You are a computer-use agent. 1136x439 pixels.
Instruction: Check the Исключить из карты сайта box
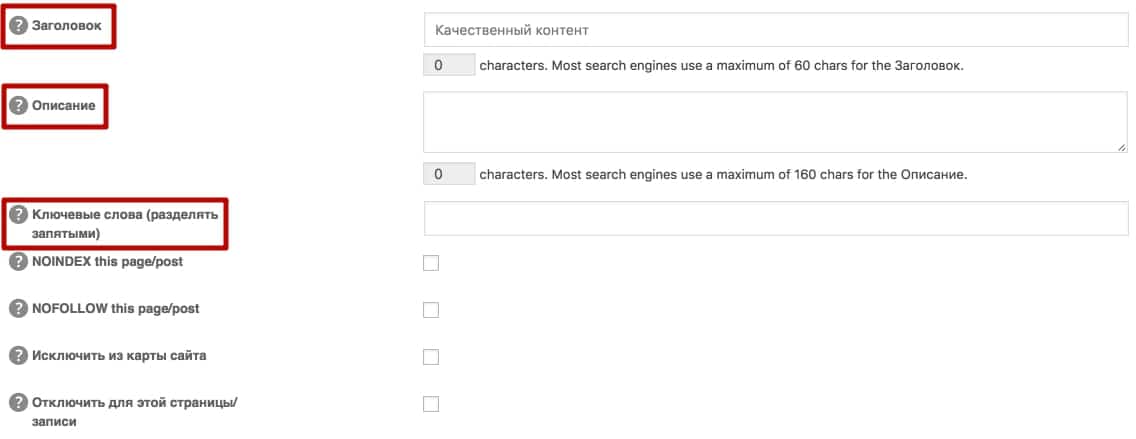(x=431, y=357)
